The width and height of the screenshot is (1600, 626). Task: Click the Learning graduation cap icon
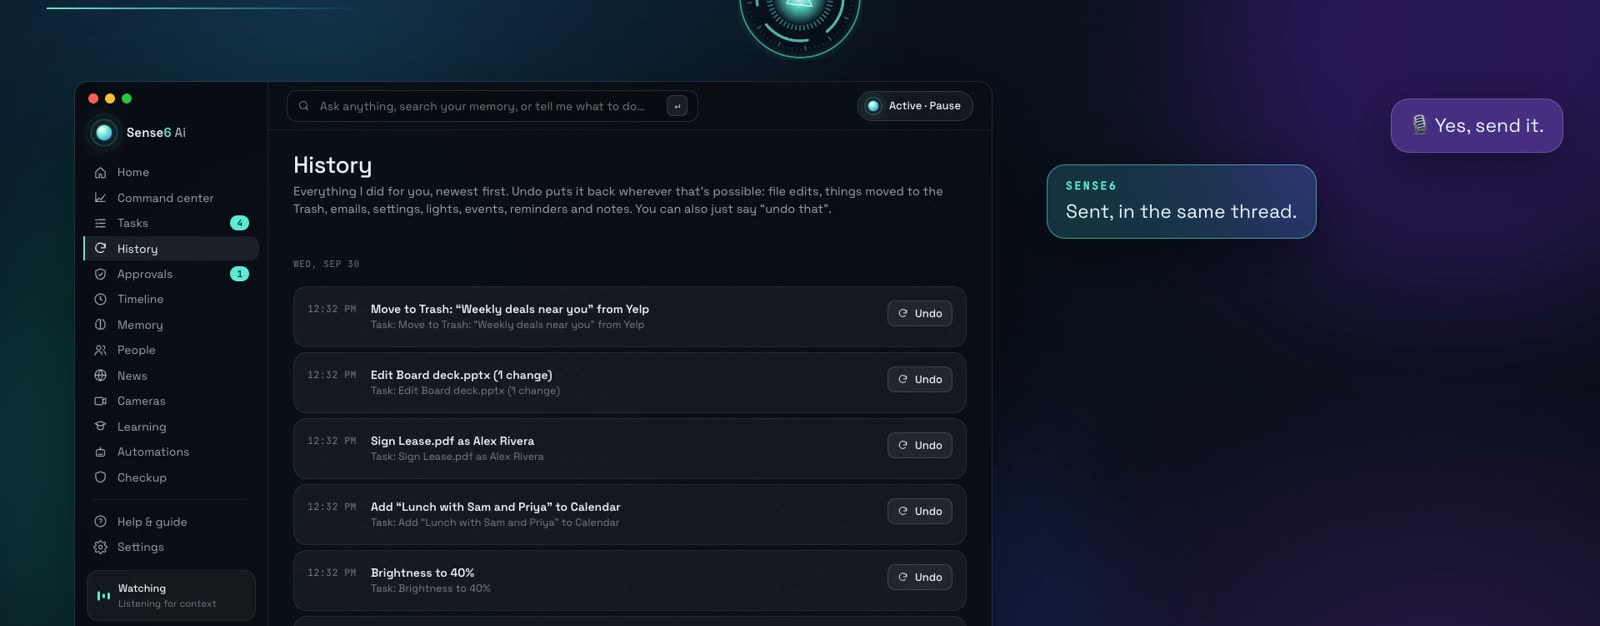100,426
